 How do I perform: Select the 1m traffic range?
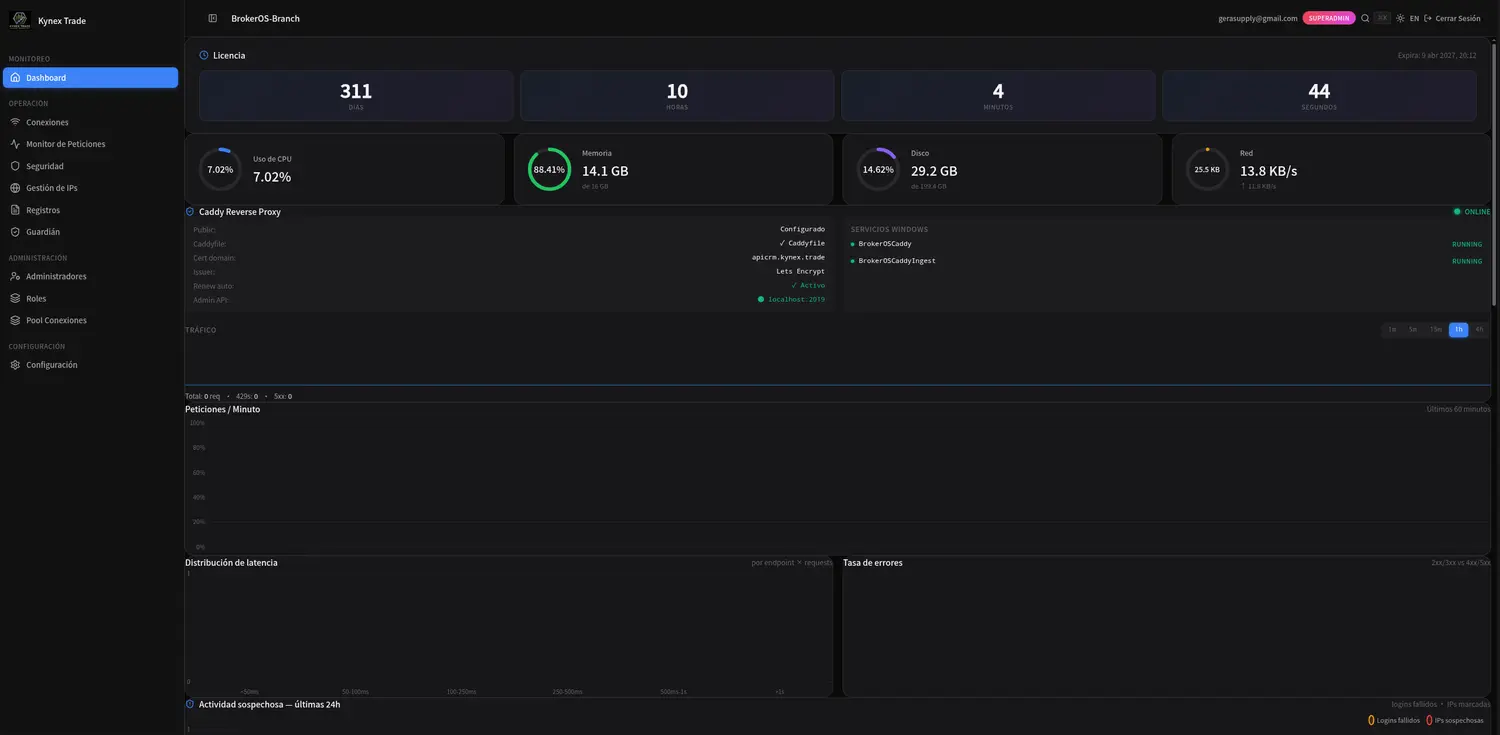pyautogui.click(x=1392, y=329)
